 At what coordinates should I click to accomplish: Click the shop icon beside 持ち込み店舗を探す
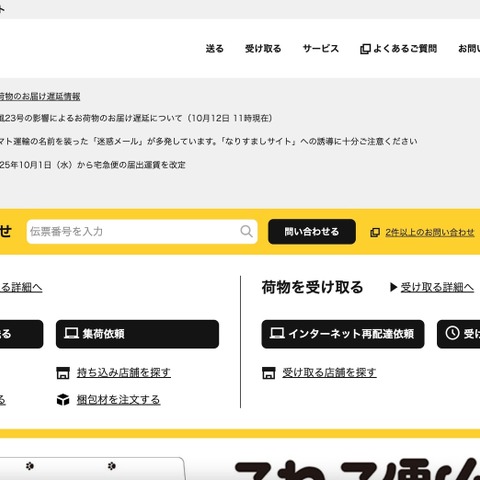[63, 373]
